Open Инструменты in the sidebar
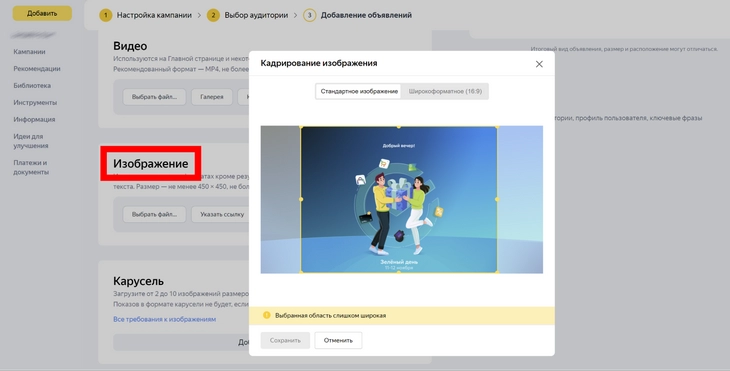Screen dimensions: 730x371 click(x=35, y=102)
